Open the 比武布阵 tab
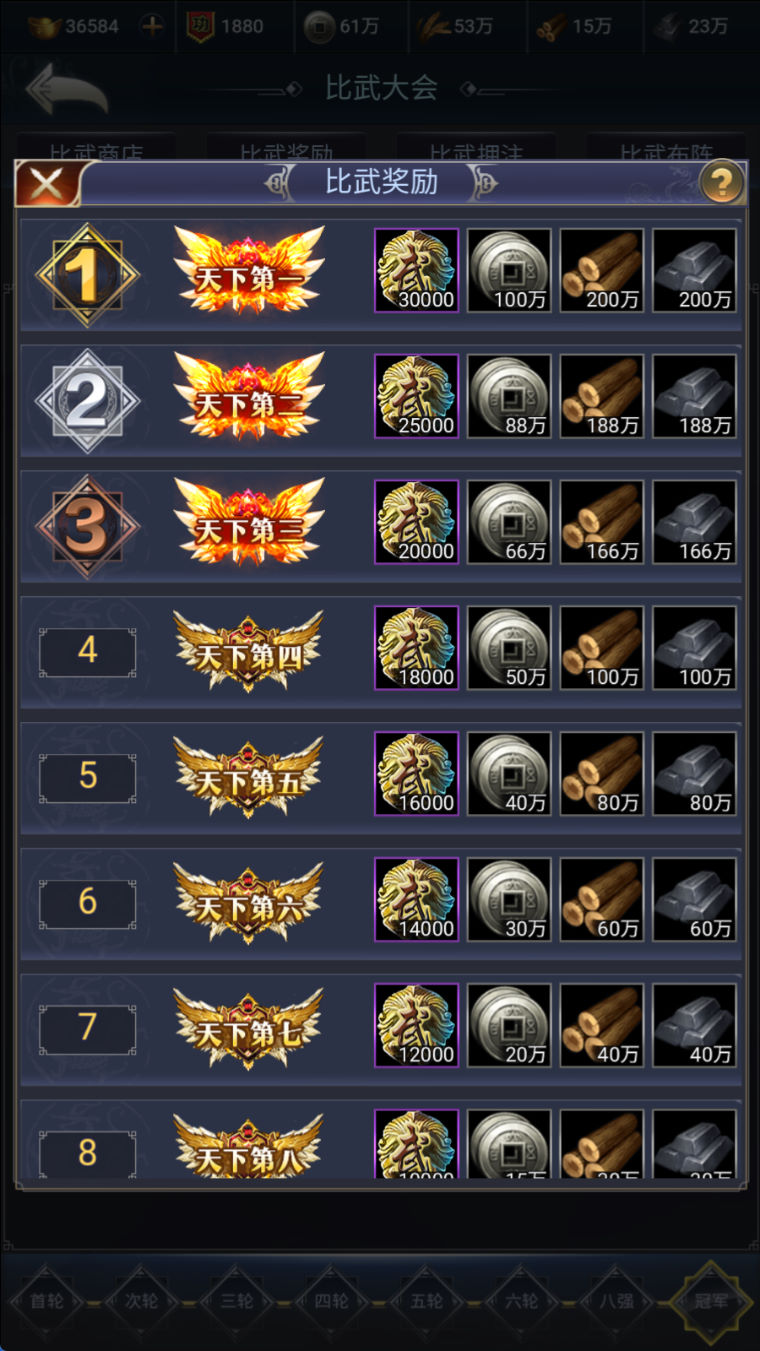 click(665, 148)
